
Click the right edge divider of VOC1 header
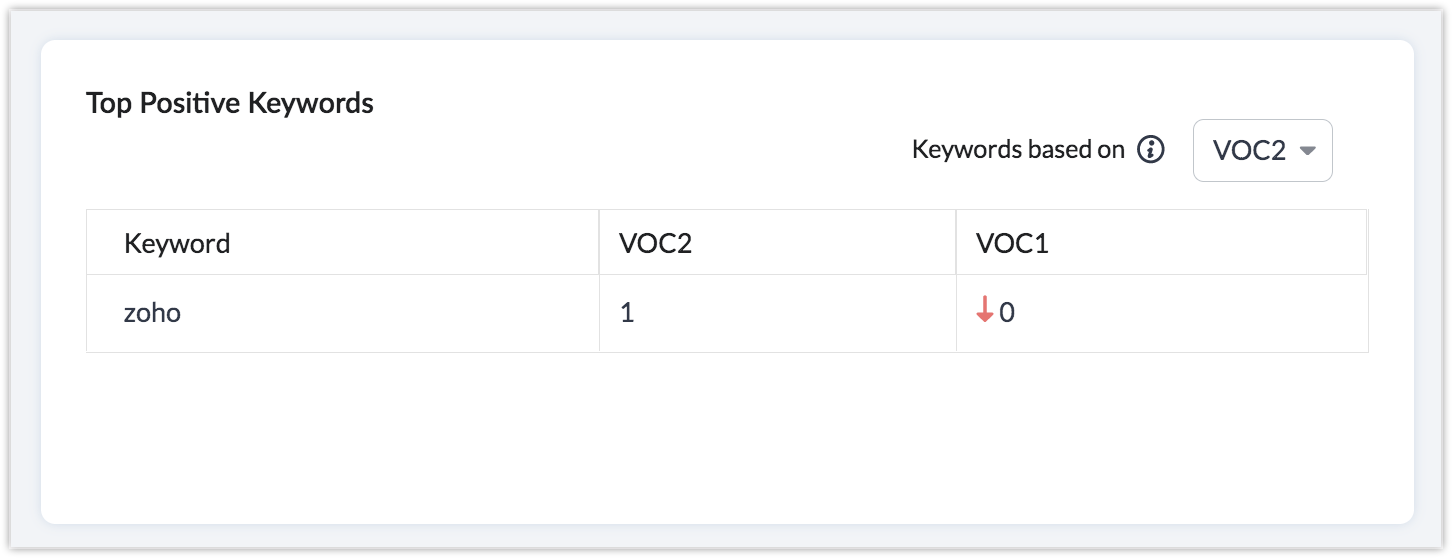coord(1366,243)
